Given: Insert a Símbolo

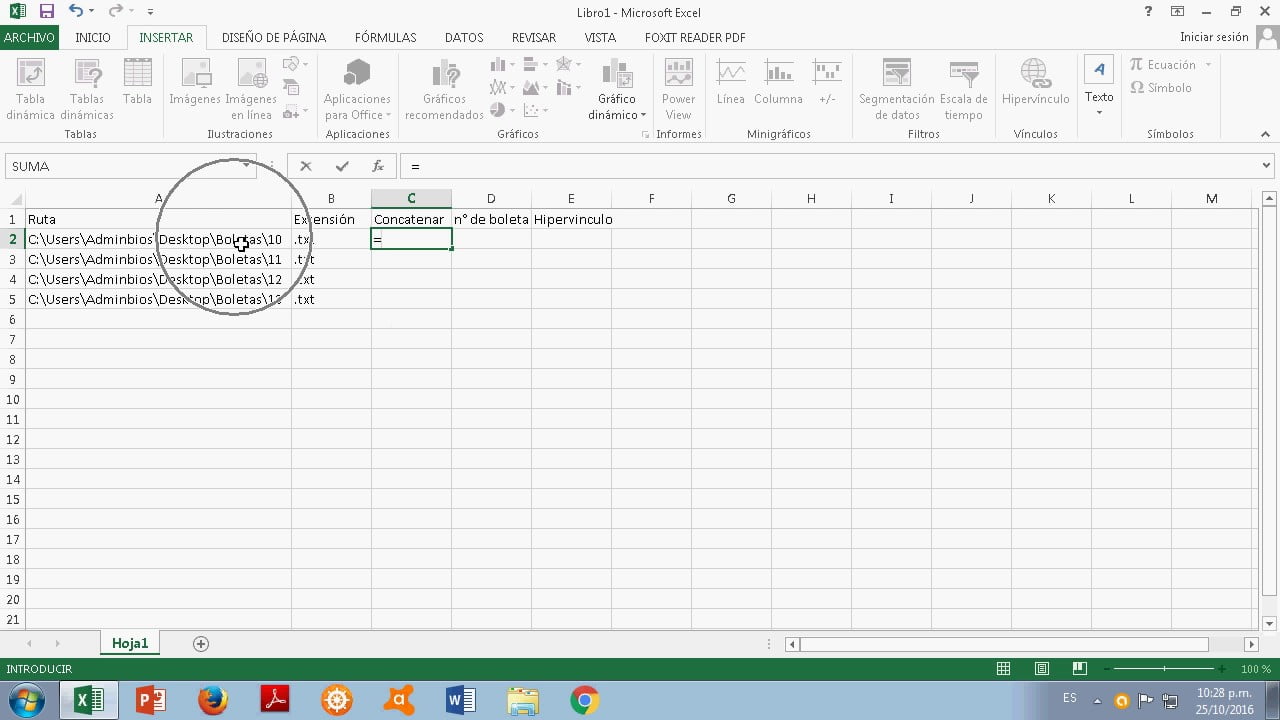Looking at the screenshot, I should 1161,88.
